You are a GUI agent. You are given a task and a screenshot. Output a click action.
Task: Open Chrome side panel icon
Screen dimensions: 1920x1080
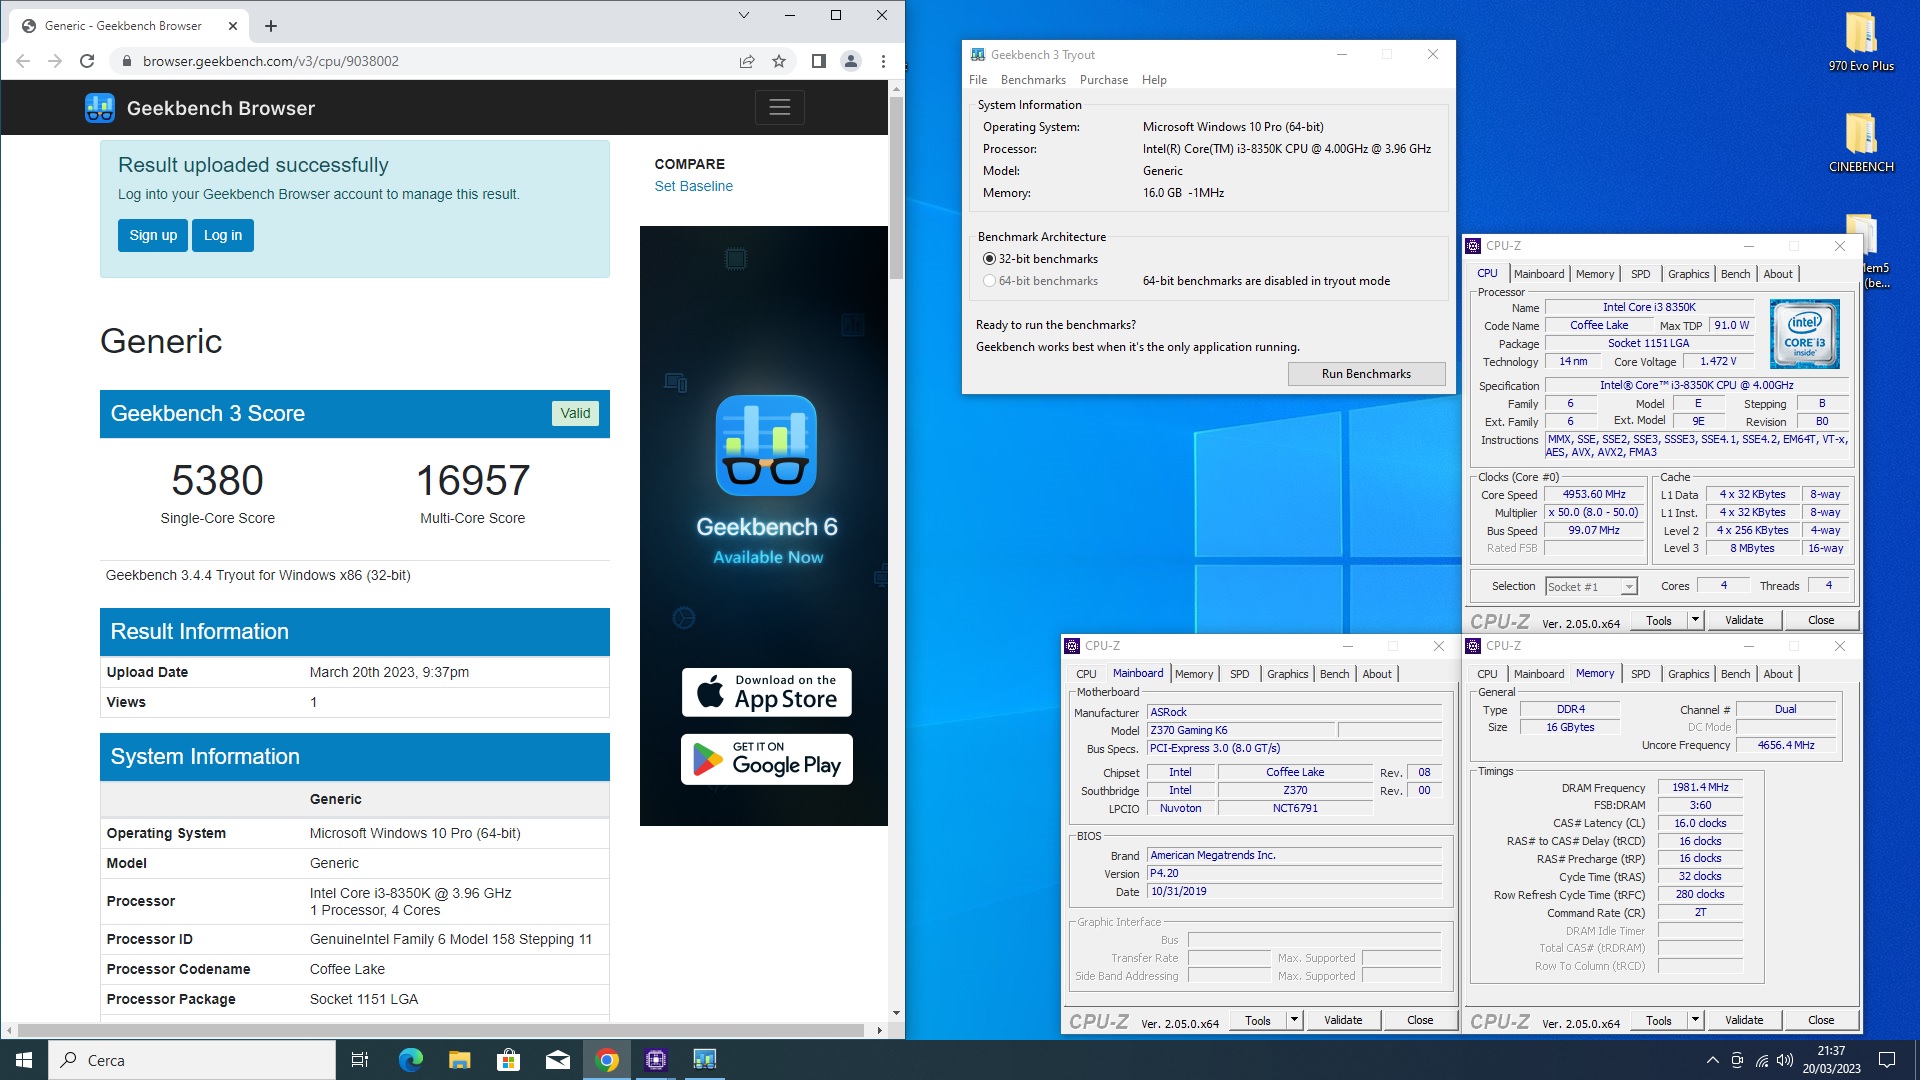point(819,61)
